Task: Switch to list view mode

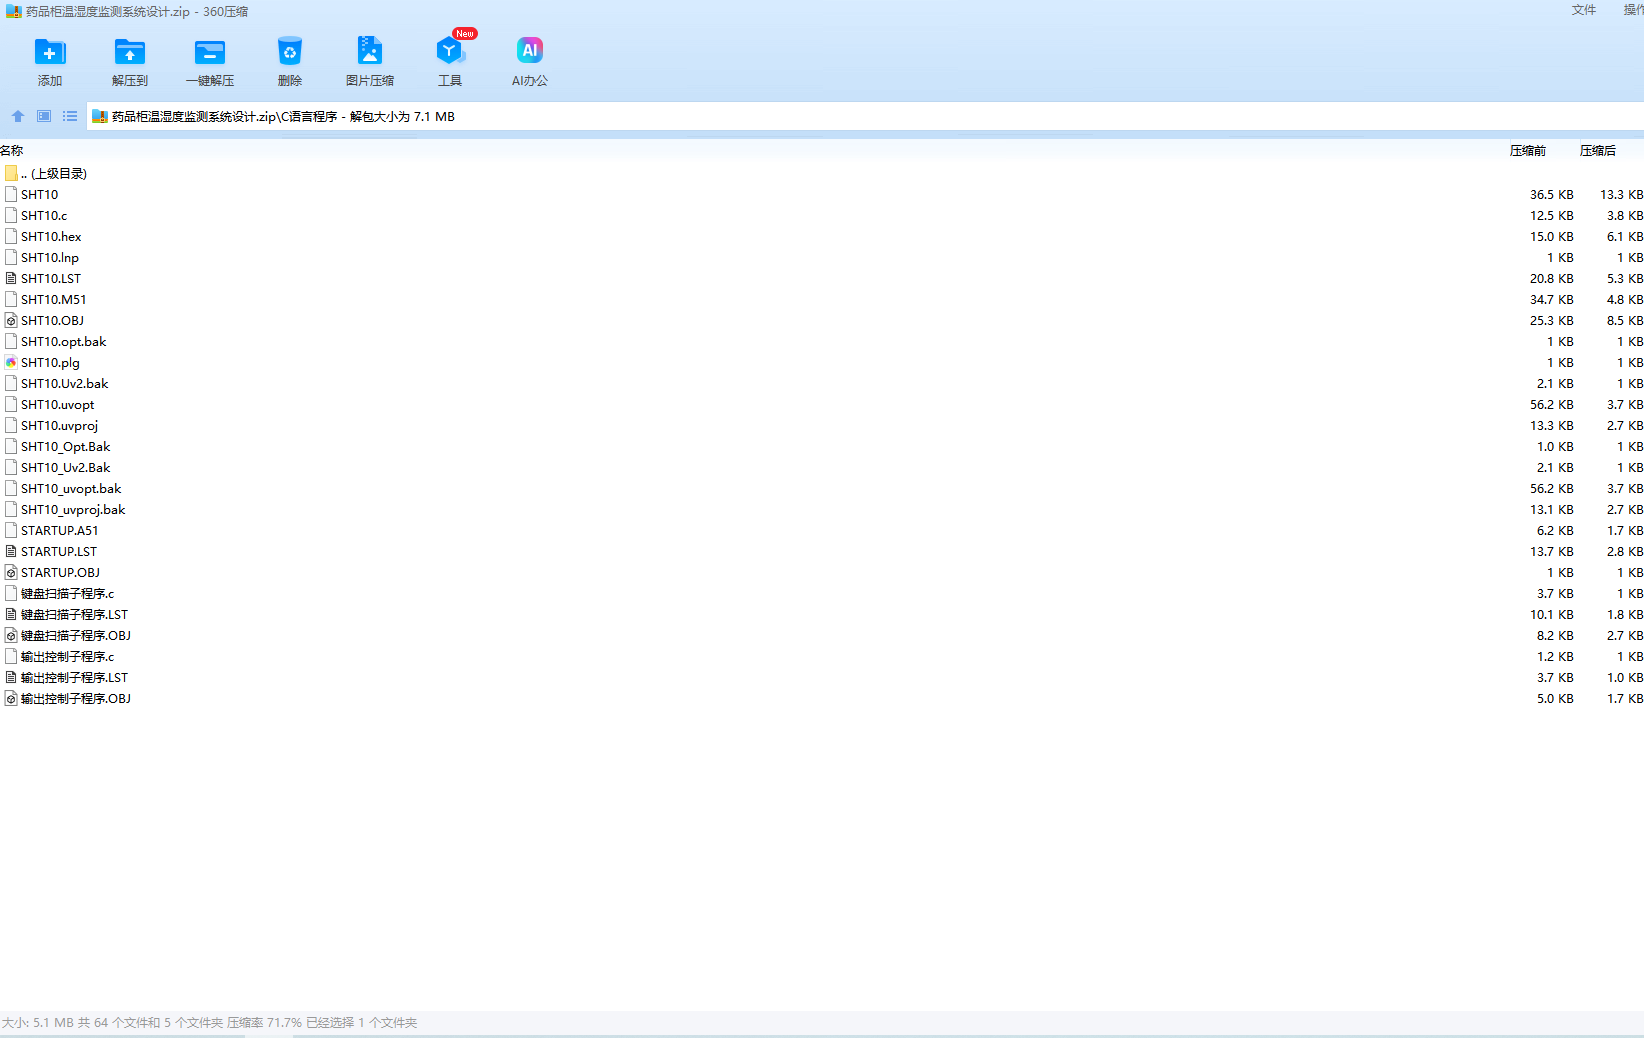Action: [x=70, y=116]
